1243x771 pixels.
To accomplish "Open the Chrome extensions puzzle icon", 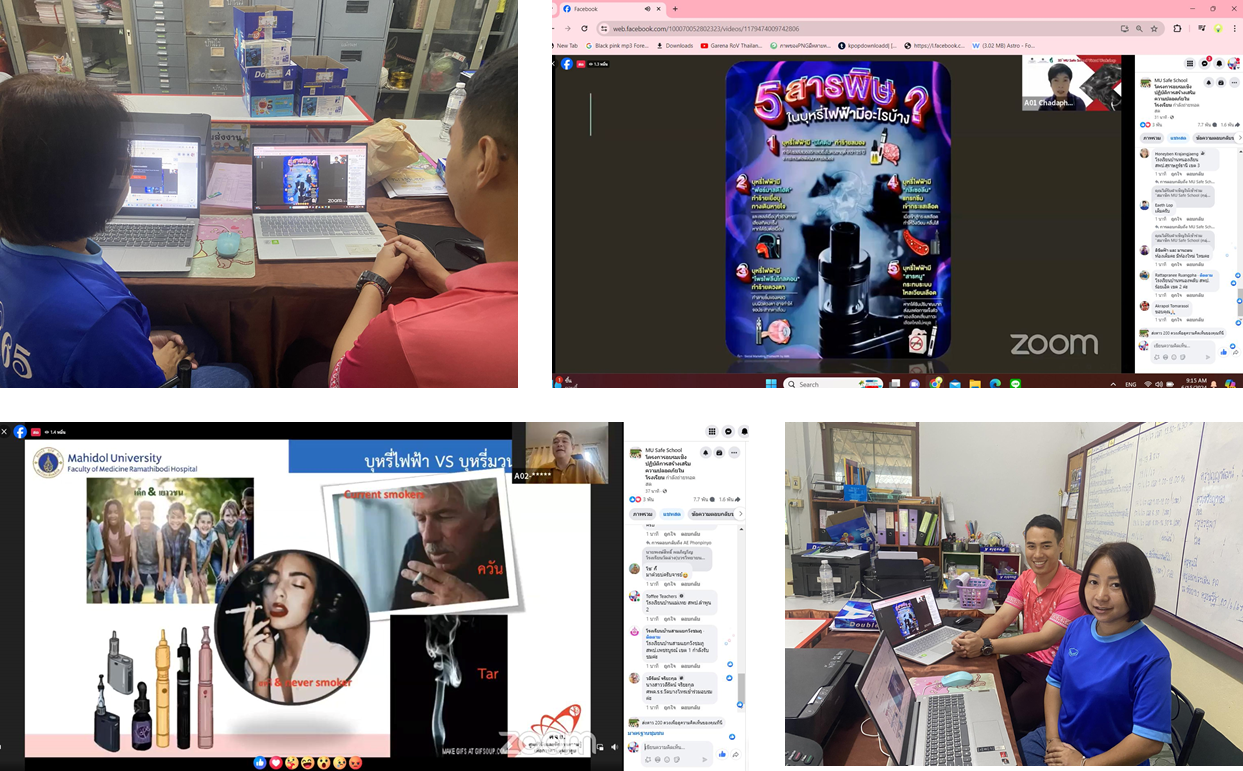I will click(x=1177, y=29).
